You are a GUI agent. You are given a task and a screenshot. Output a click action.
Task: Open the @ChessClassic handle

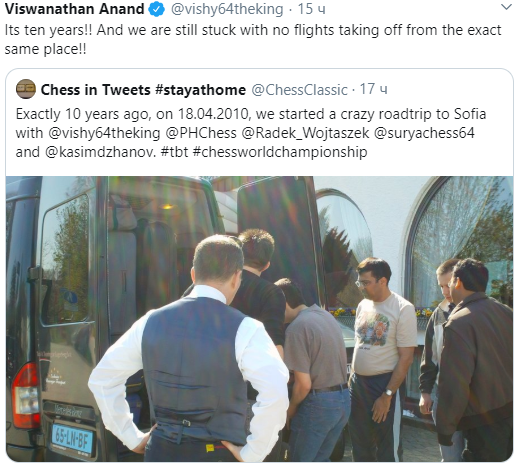pyautogui.click(x=299, y=90)
